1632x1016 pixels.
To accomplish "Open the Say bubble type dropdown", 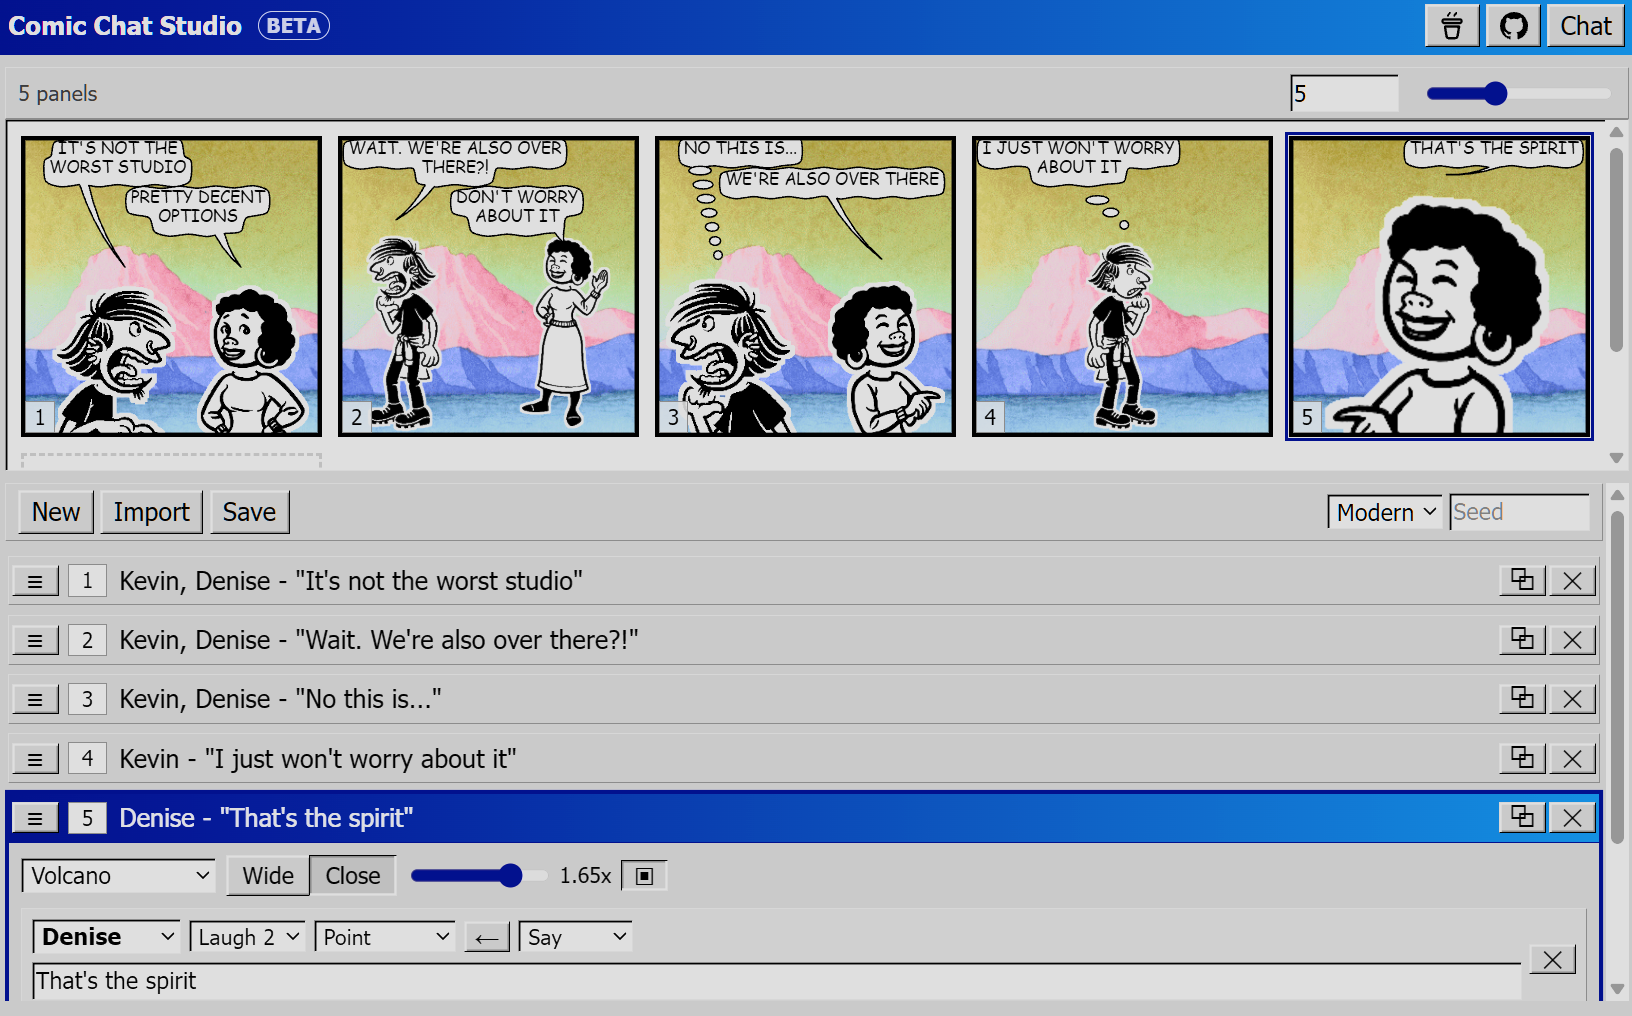I will click(576, 937).
